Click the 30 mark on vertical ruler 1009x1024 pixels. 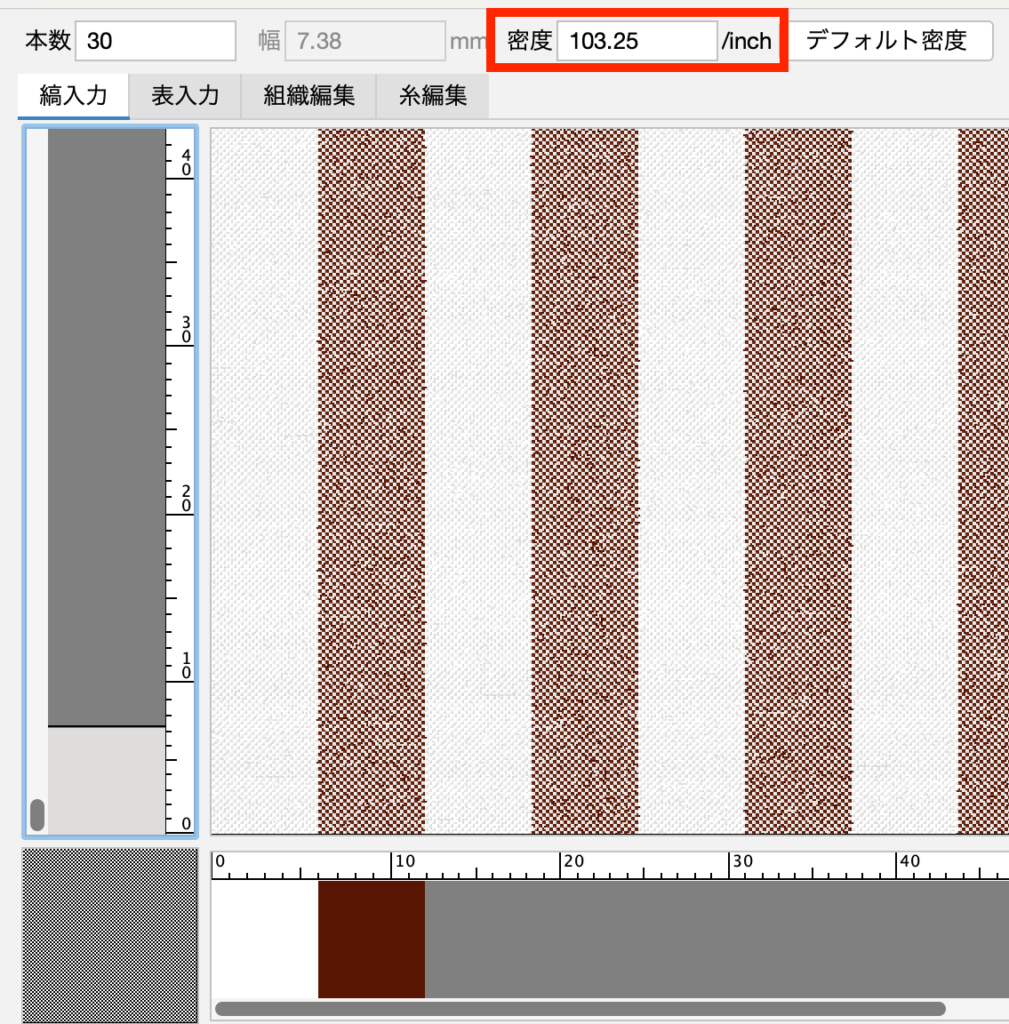click(186, 330)
